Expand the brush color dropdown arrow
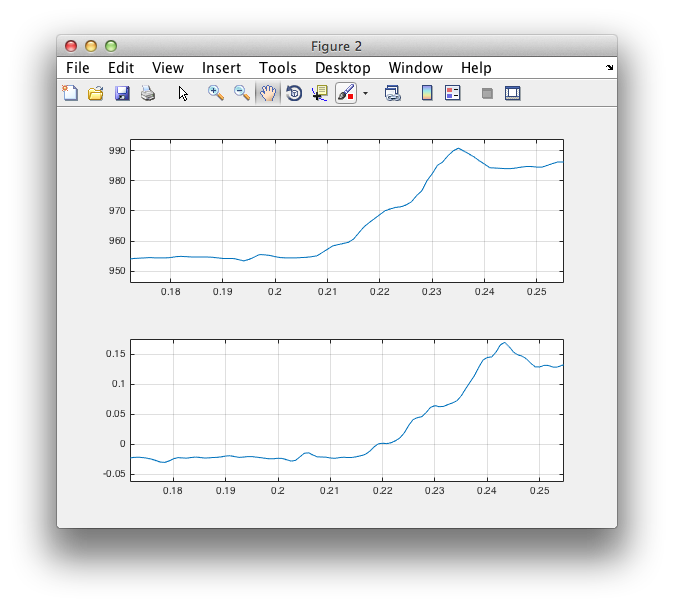This screenshot has height=607, width=674. [365, 94]
